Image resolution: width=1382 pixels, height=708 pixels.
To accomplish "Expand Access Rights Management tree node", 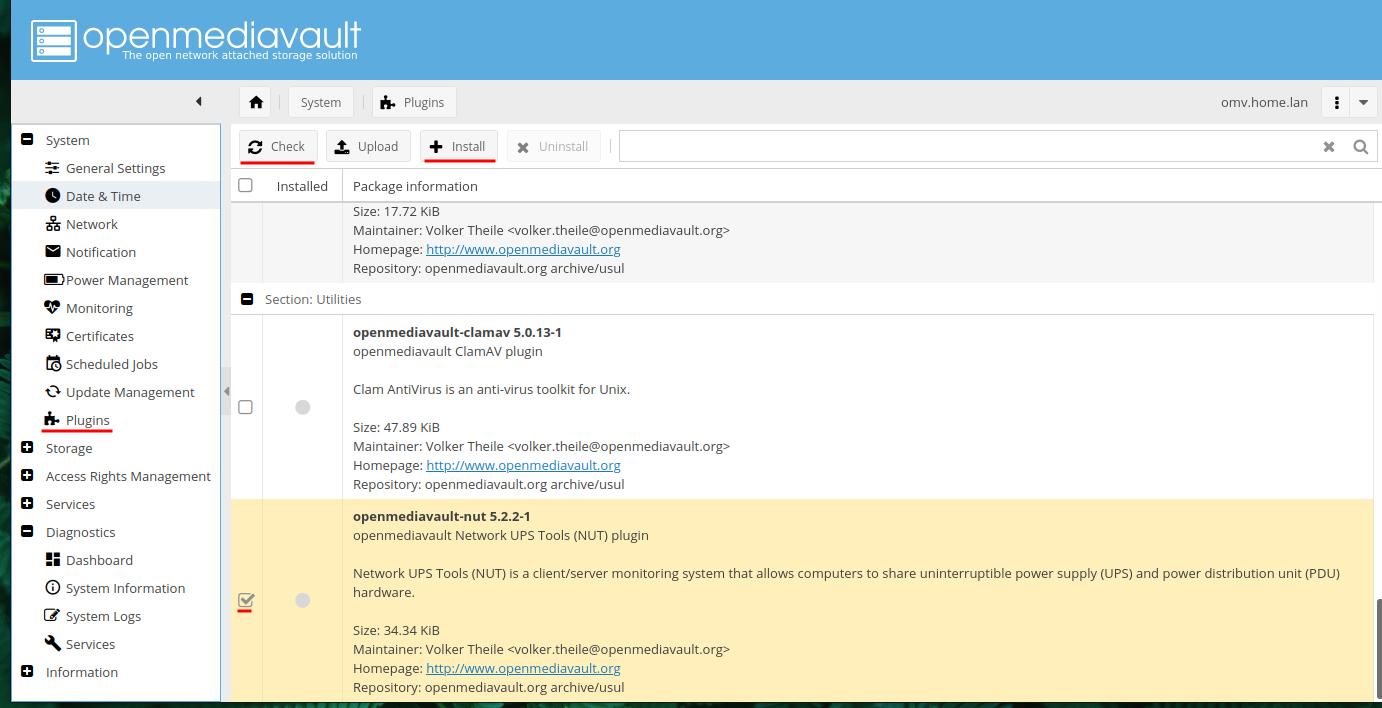I will pyautogui.click(x=27, y=476).
